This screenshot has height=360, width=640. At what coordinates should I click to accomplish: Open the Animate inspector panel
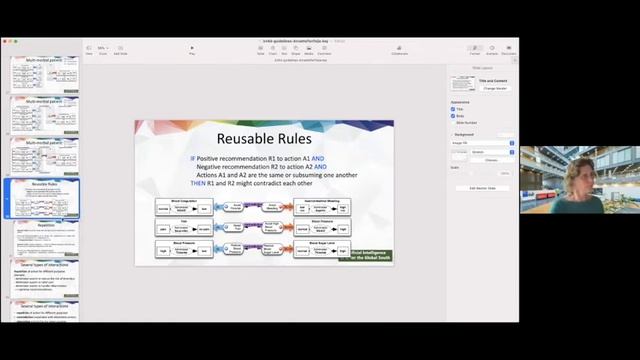(492, 48)
